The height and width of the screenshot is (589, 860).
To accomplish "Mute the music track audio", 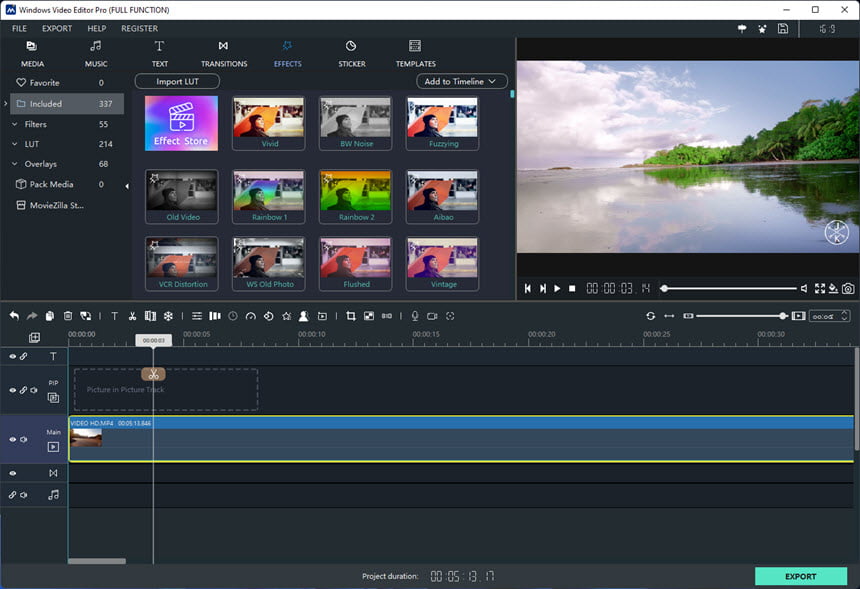I will click(x=24, y=495).
